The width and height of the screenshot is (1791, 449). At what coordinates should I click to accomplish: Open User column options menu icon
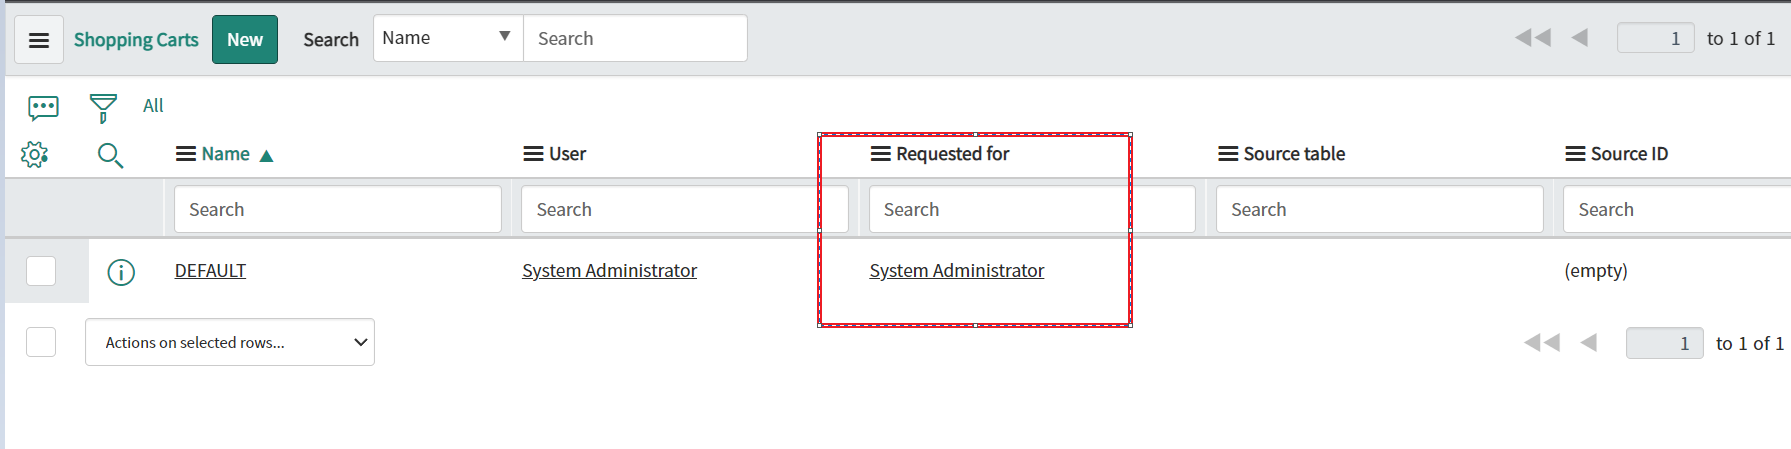click(x=533, y=154)
